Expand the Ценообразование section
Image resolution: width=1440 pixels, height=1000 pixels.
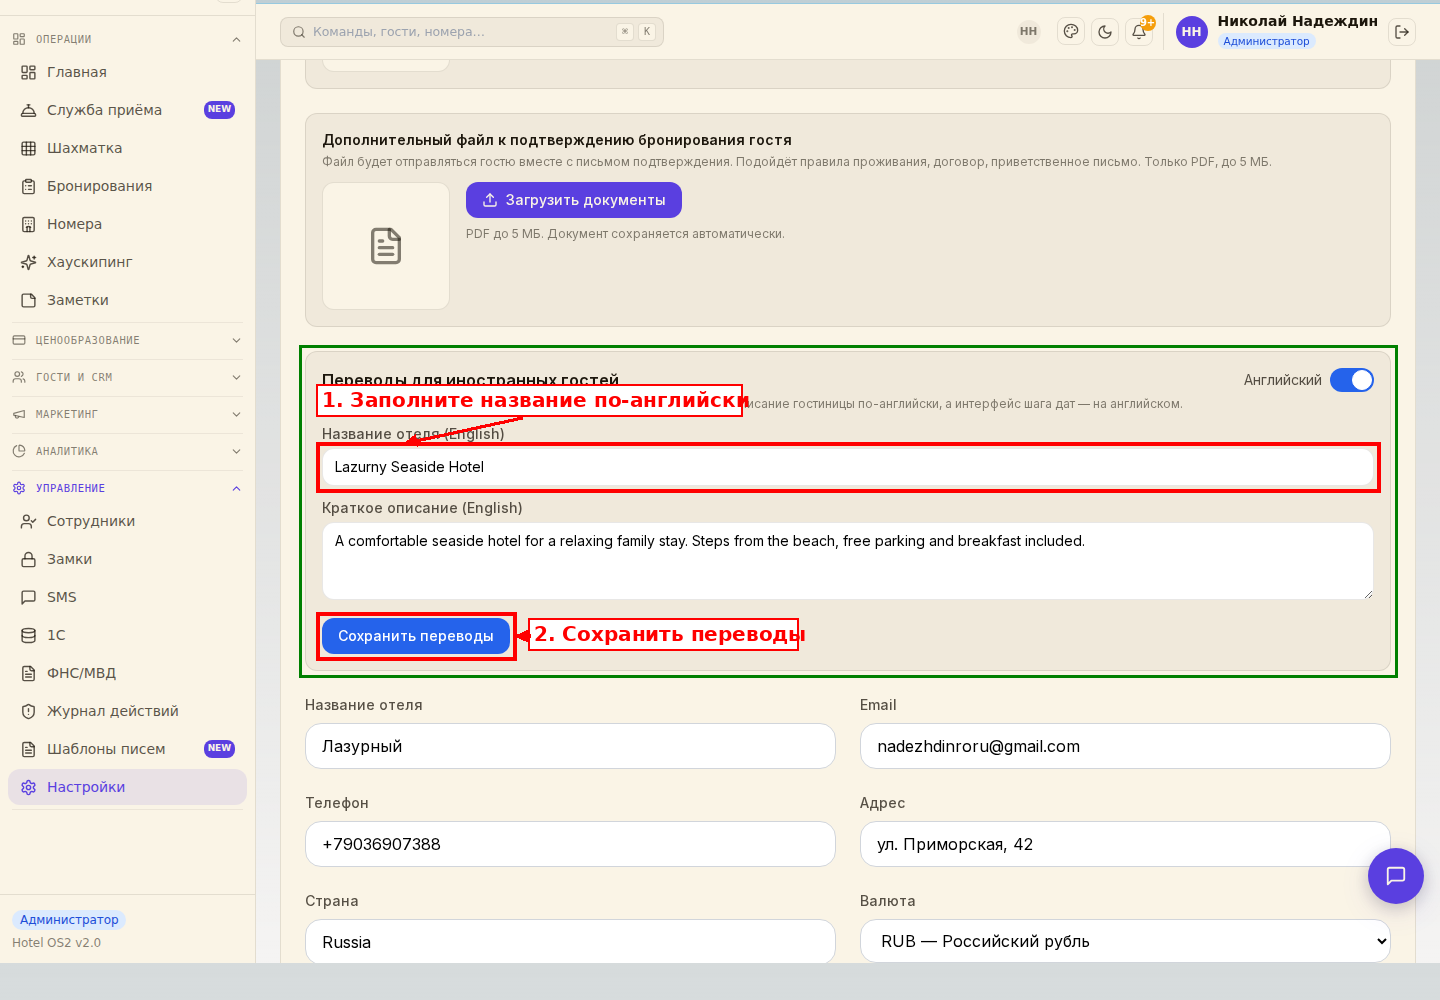pyautogui.click(x=127, y=340)
